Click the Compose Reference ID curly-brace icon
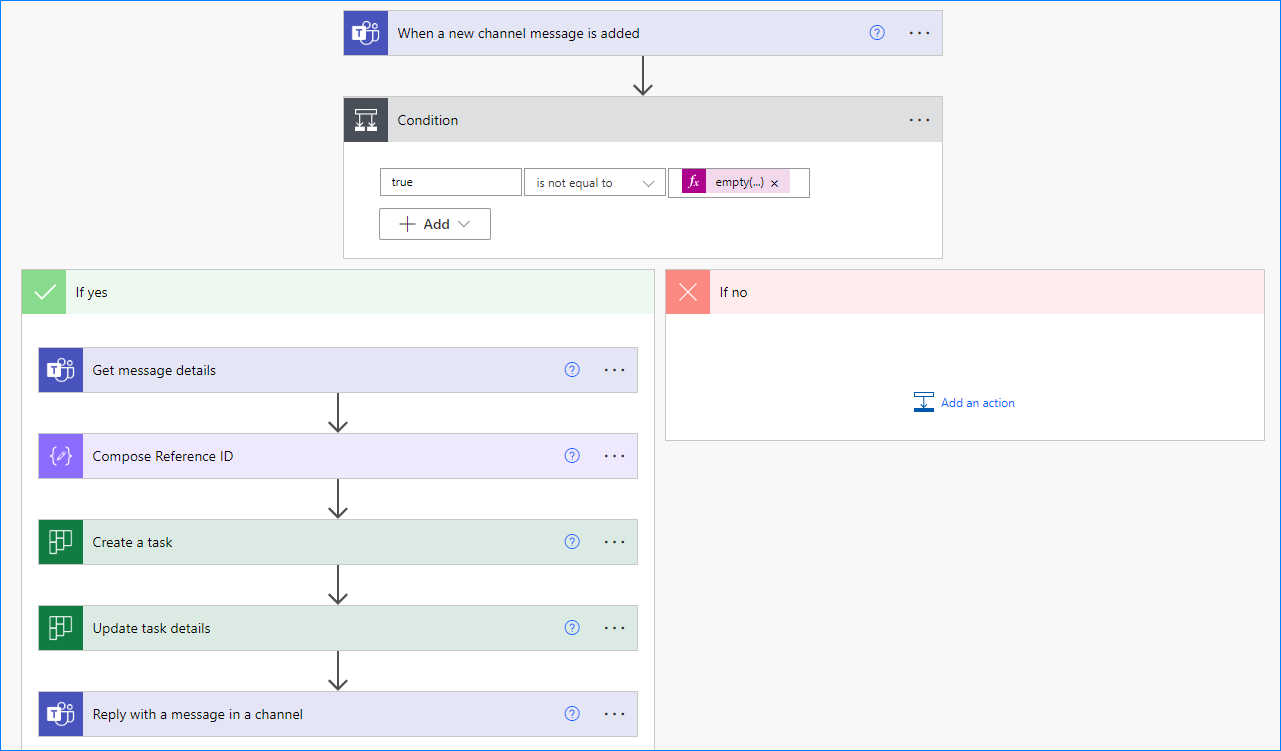The width and height of the screenshot is (1281, 751). (60, 456)
